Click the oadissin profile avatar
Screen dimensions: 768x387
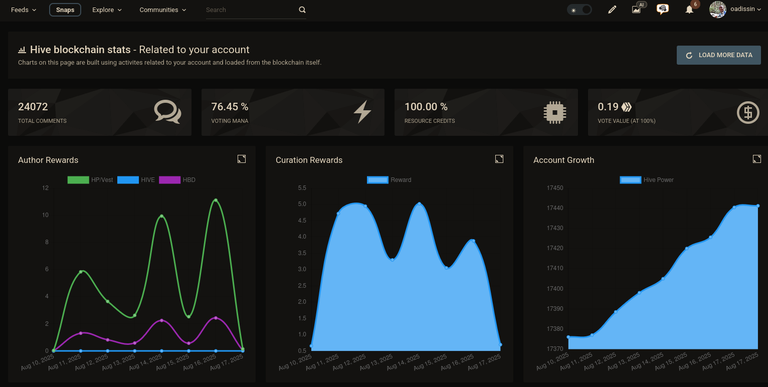pos(718,9)
